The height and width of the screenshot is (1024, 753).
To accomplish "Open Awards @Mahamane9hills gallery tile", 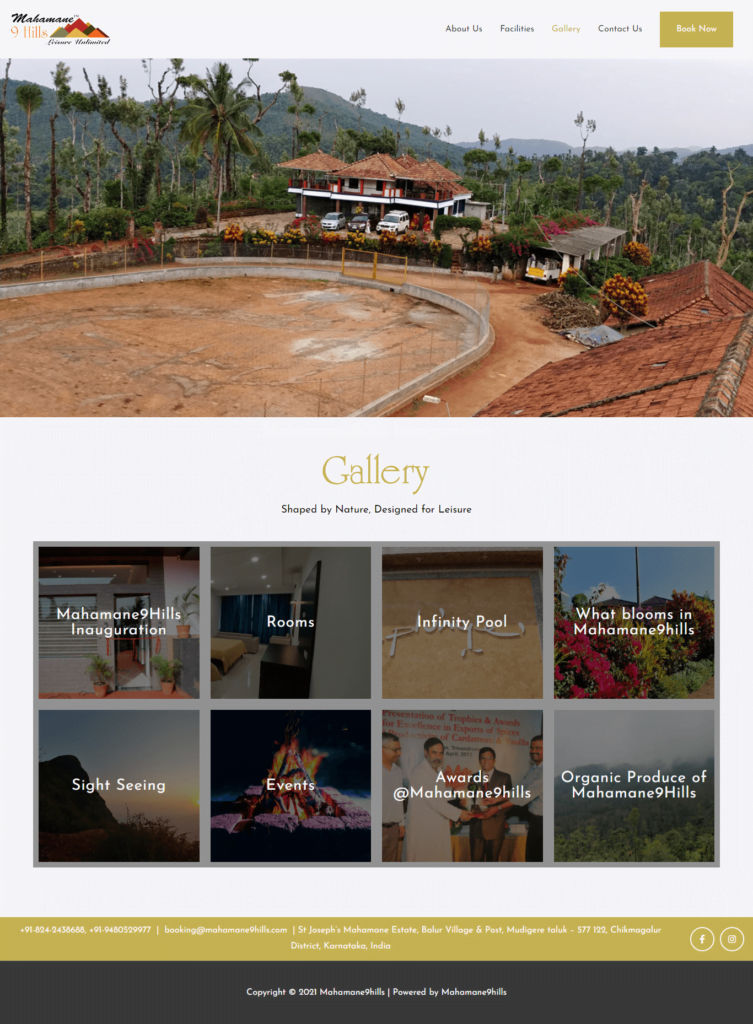I will (462, 786).
